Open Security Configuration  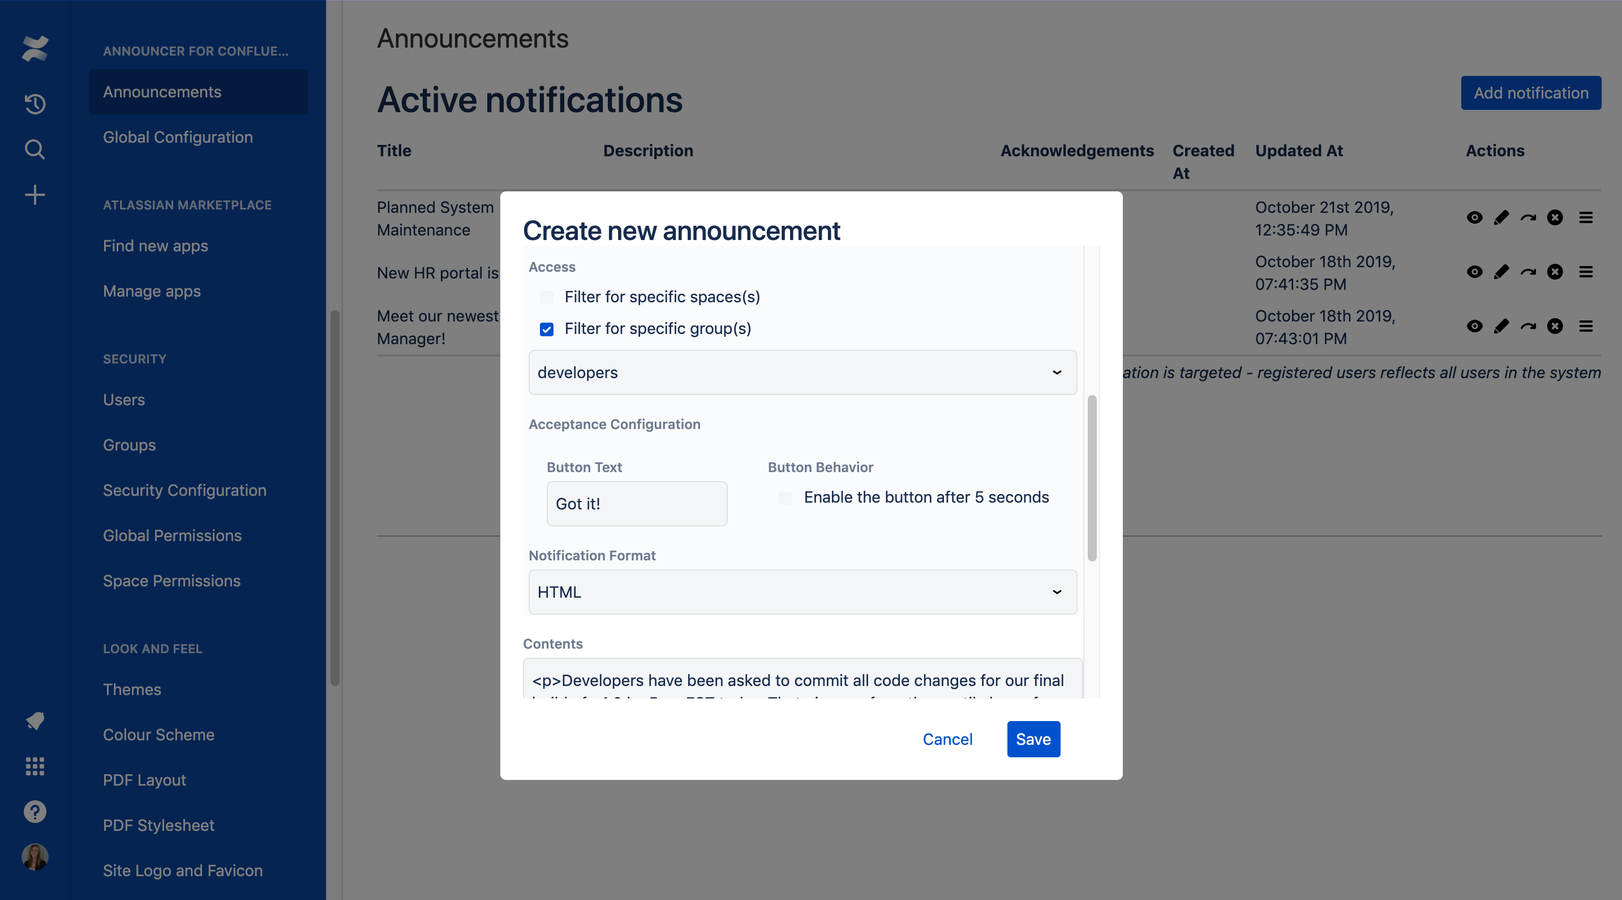point(185,490)
